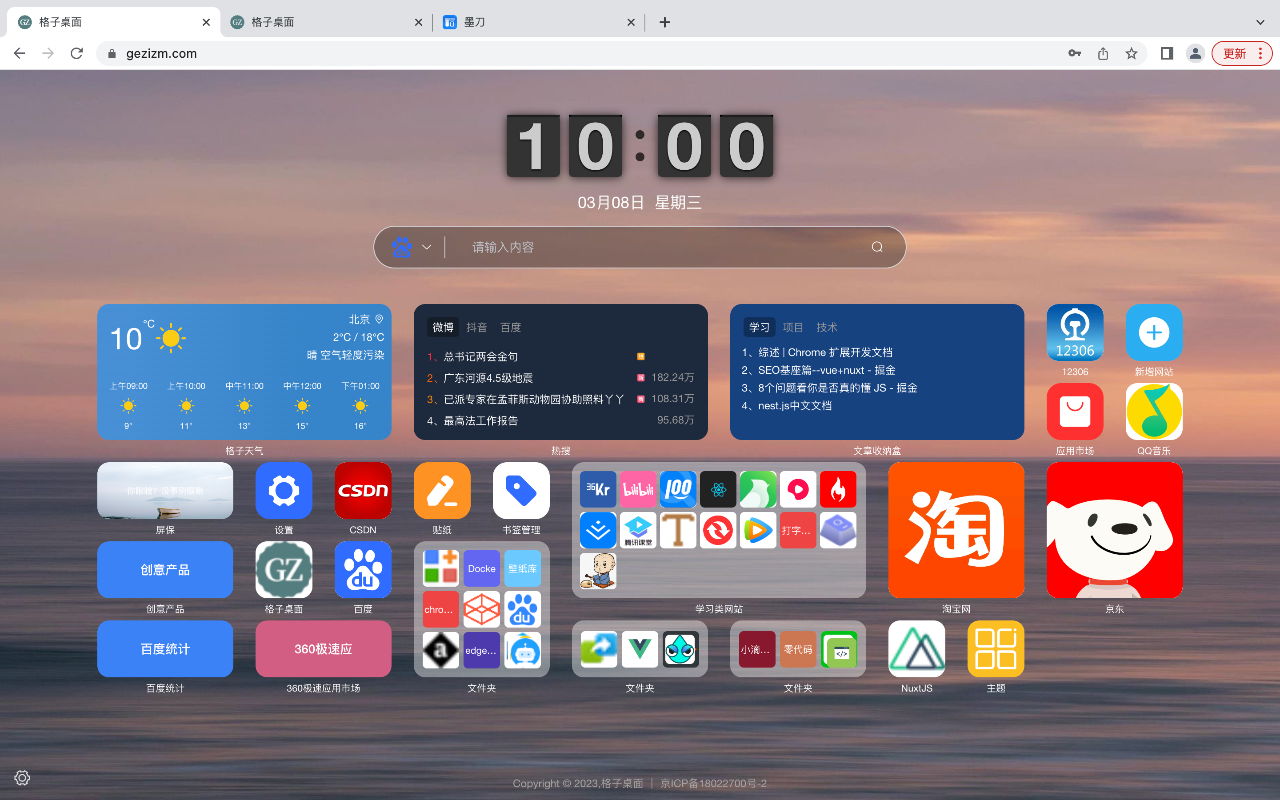The image size is (1280, 800).
Task: Switch hot search source to 百度
Action: pos(510,326)
